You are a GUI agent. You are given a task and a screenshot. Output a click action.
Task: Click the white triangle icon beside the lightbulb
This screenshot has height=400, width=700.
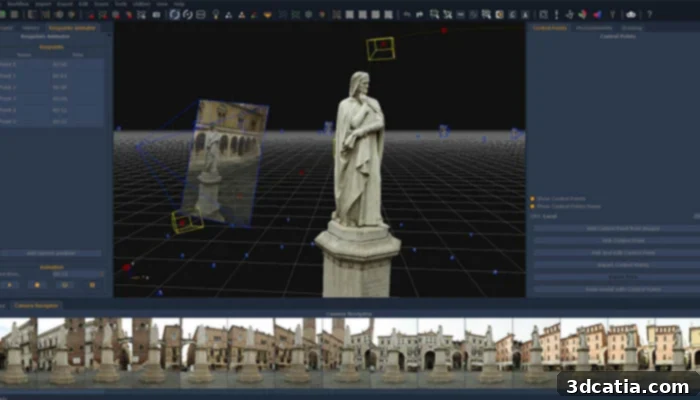[x=229, y=15]
